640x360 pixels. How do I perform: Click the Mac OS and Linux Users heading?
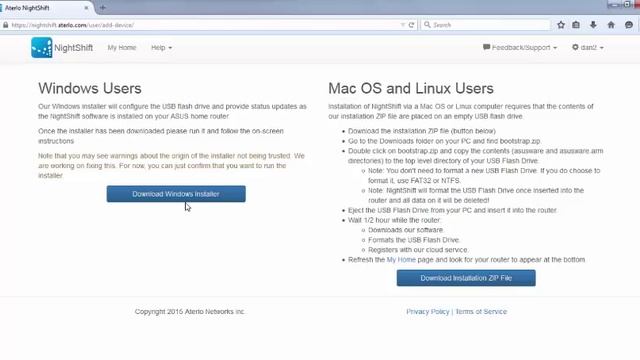[x=411, y=89]
